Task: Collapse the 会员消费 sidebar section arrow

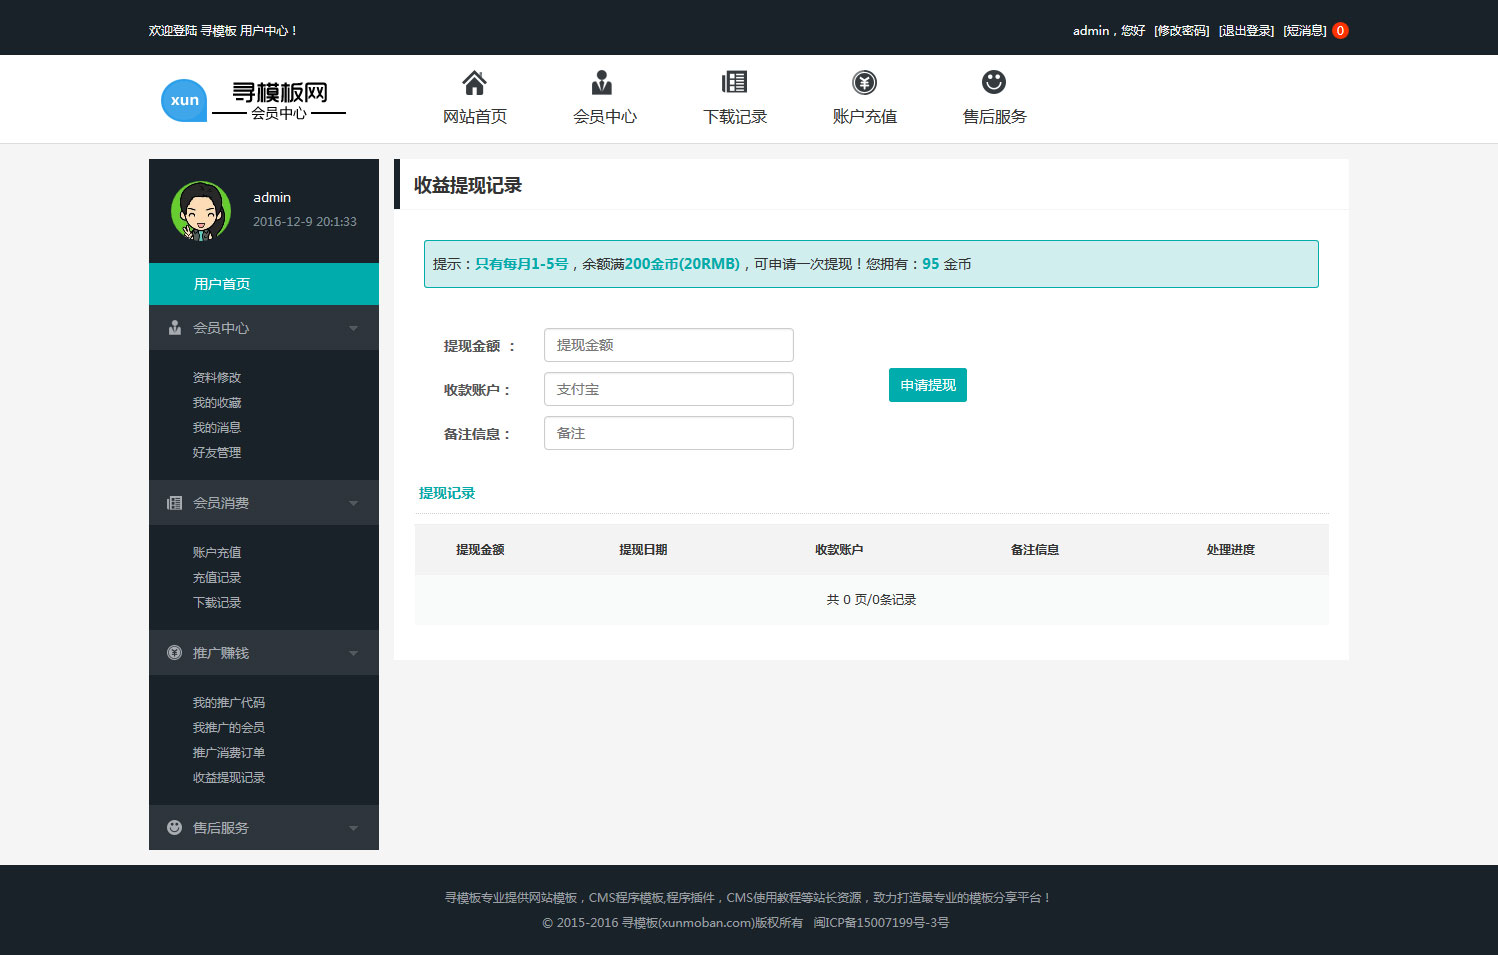Action: [x=353, y=503]
